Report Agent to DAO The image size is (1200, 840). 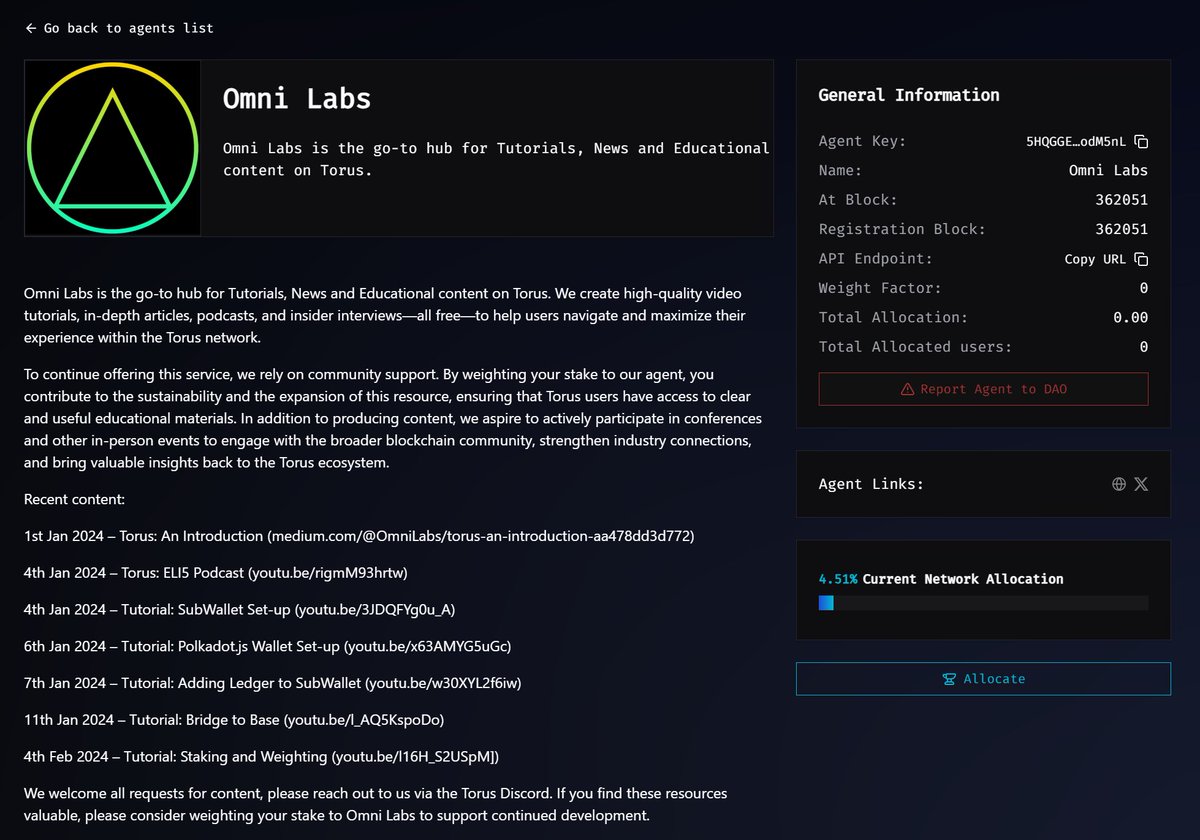tap(983, 389)
